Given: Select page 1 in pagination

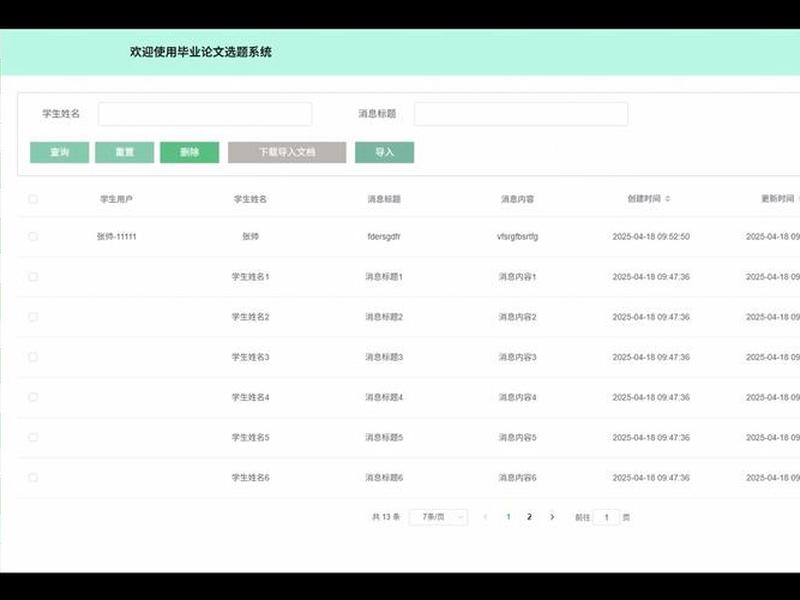Looking at the screenshot, I should point(508,517).
